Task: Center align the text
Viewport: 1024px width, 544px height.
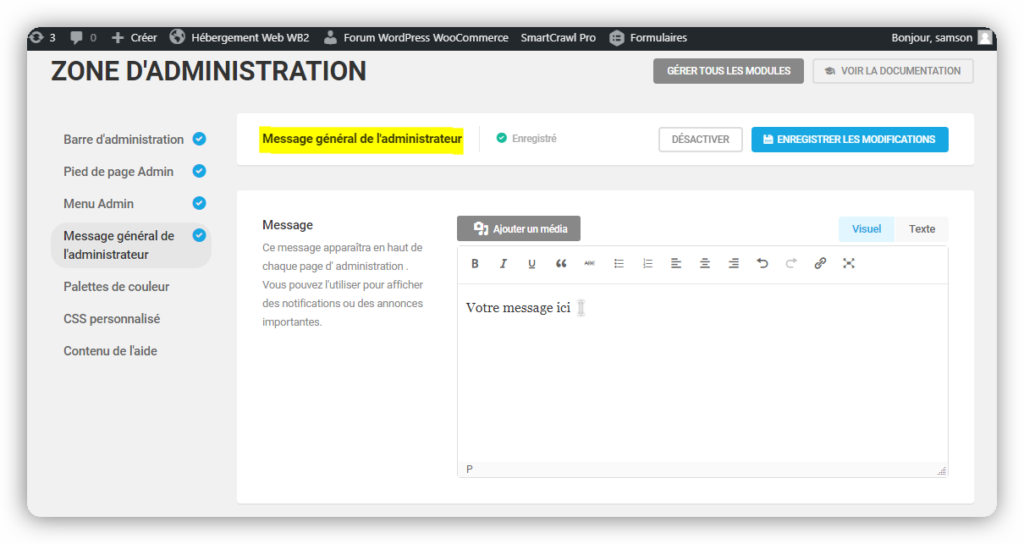Action: click(x=705, y=264)
